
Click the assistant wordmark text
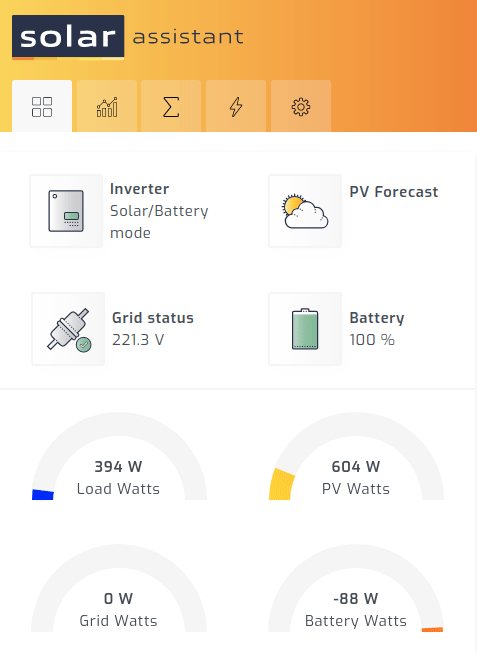coord(188,37)
